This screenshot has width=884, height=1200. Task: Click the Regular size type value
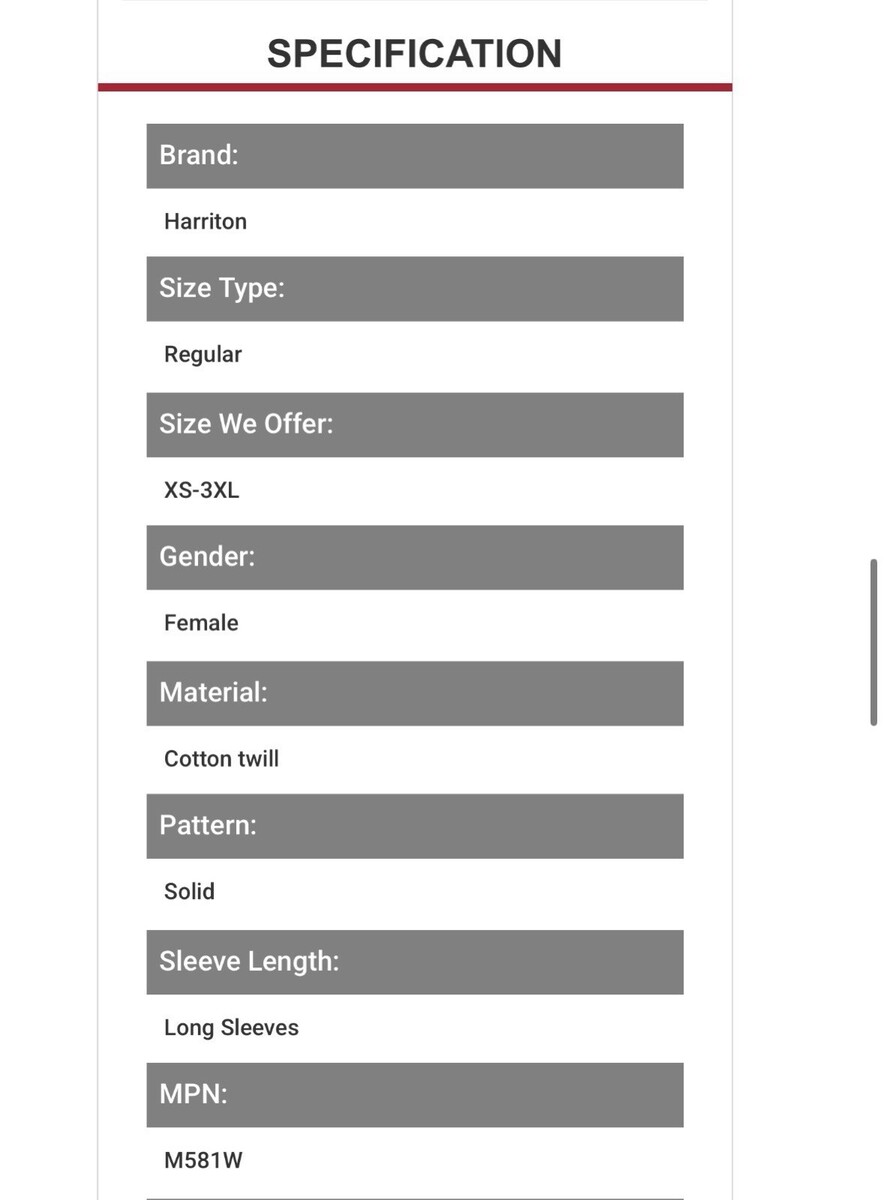click(203, 355)
